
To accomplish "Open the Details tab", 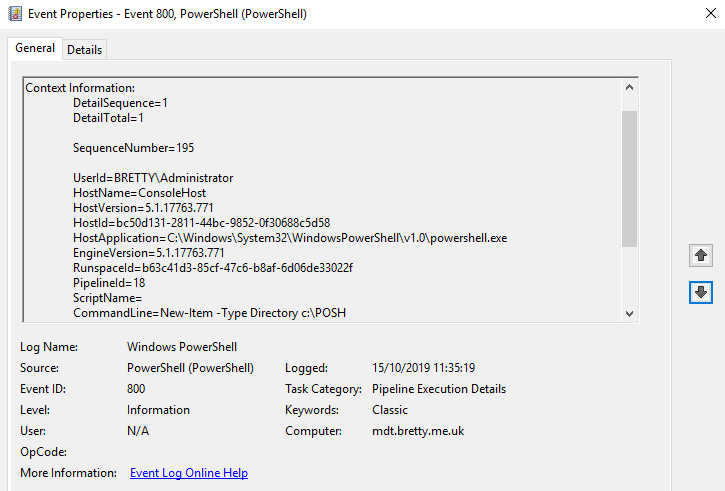I will point(85,50).
